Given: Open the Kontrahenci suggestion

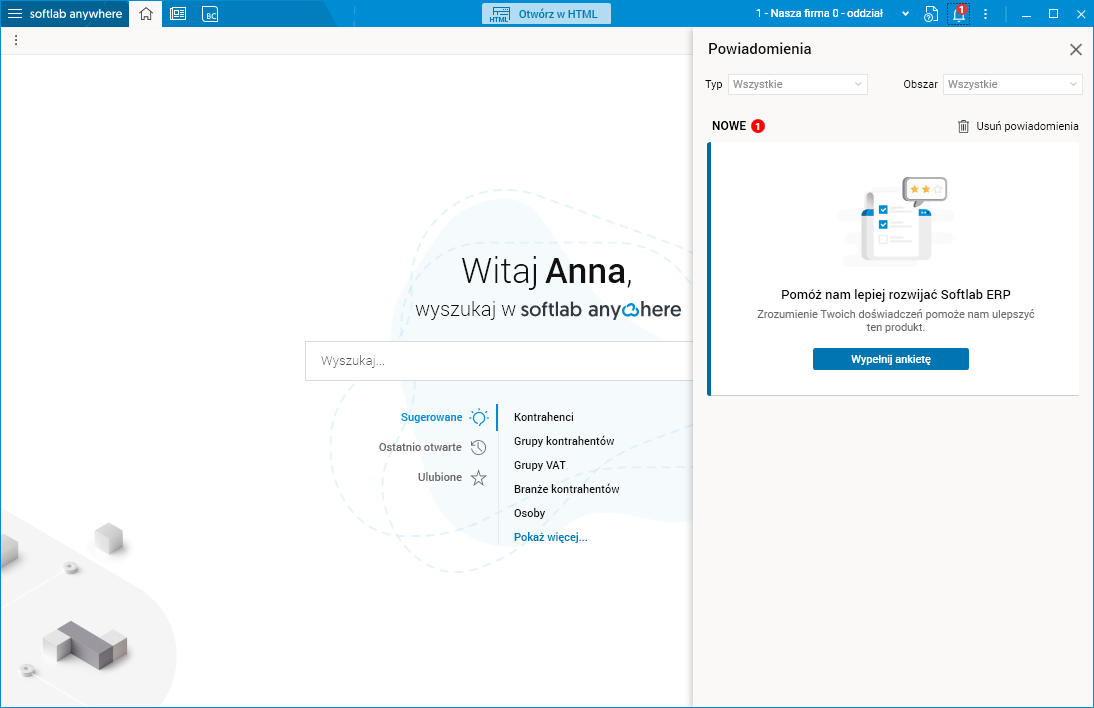Looking at the screenshot, I should pyautogui.click(x=544, y=417).
